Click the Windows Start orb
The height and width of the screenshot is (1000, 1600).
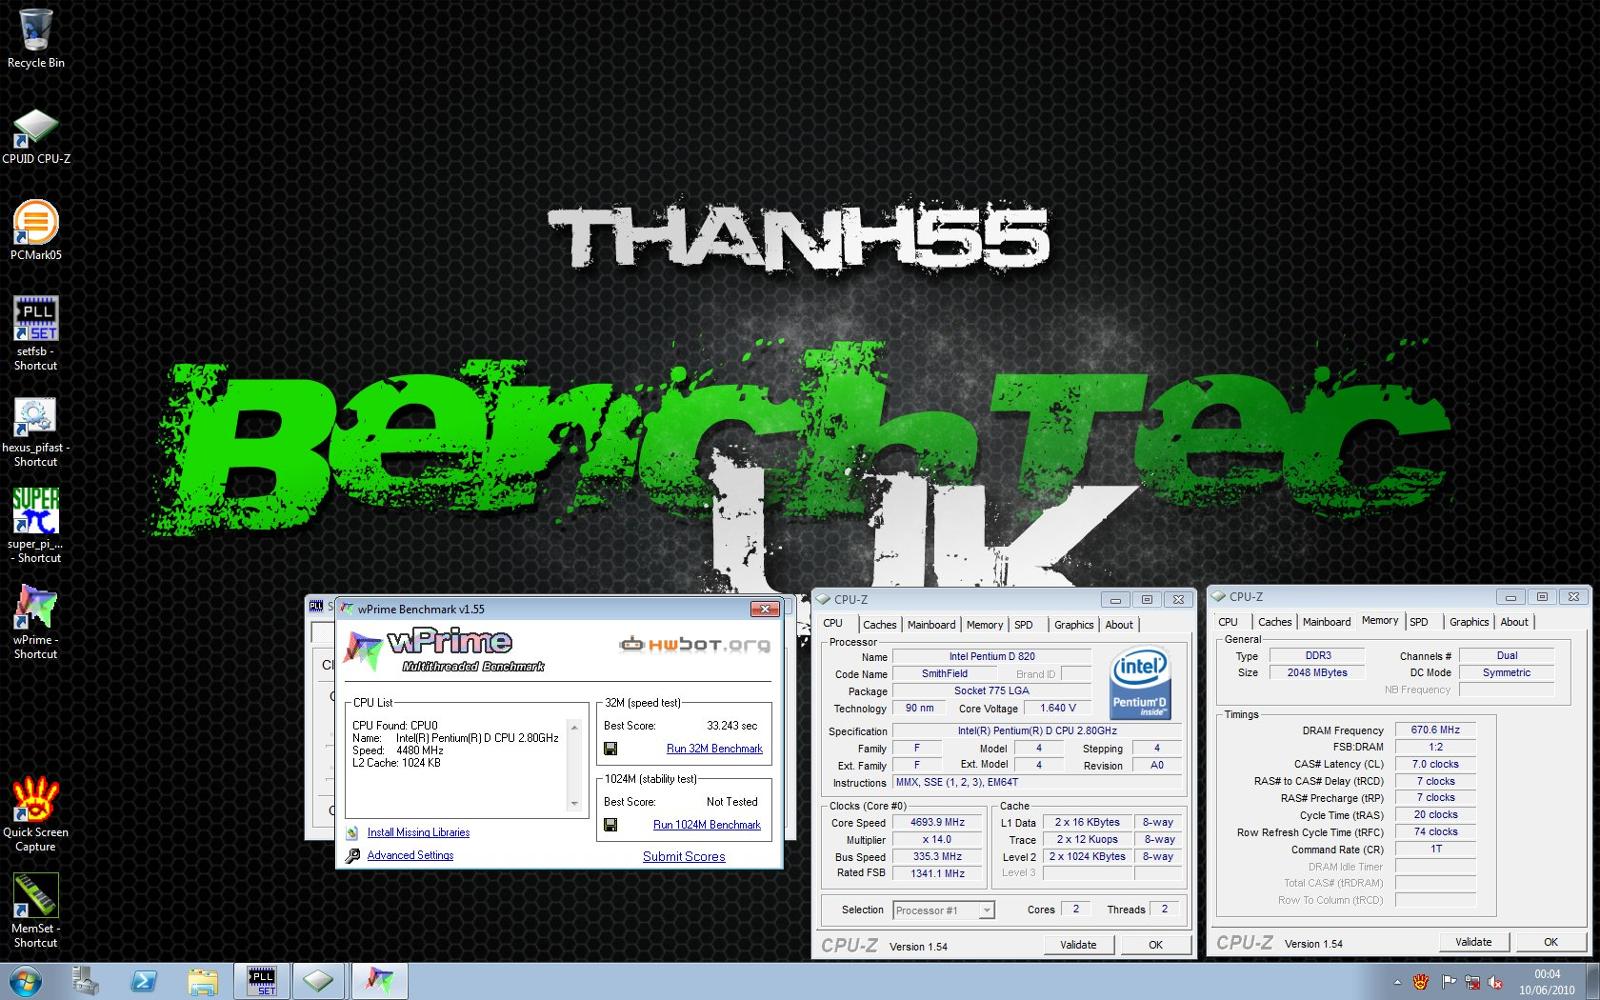point(25,981)
